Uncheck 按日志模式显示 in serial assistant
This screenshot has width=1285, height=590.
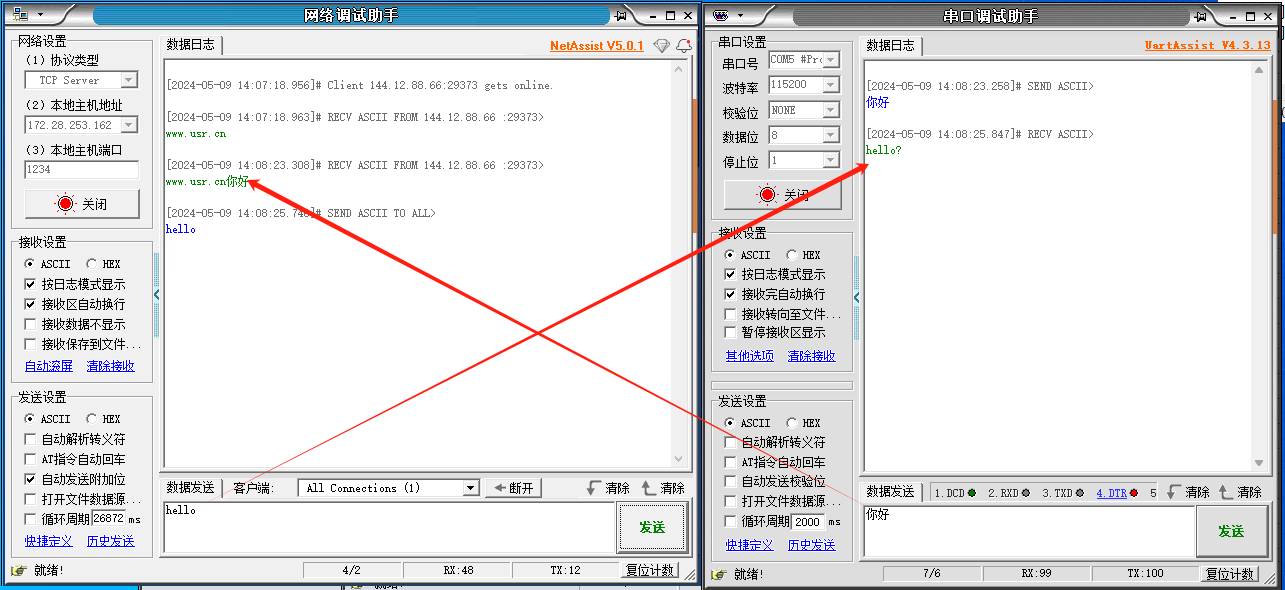pyautogui.click(x=730, y=274)
